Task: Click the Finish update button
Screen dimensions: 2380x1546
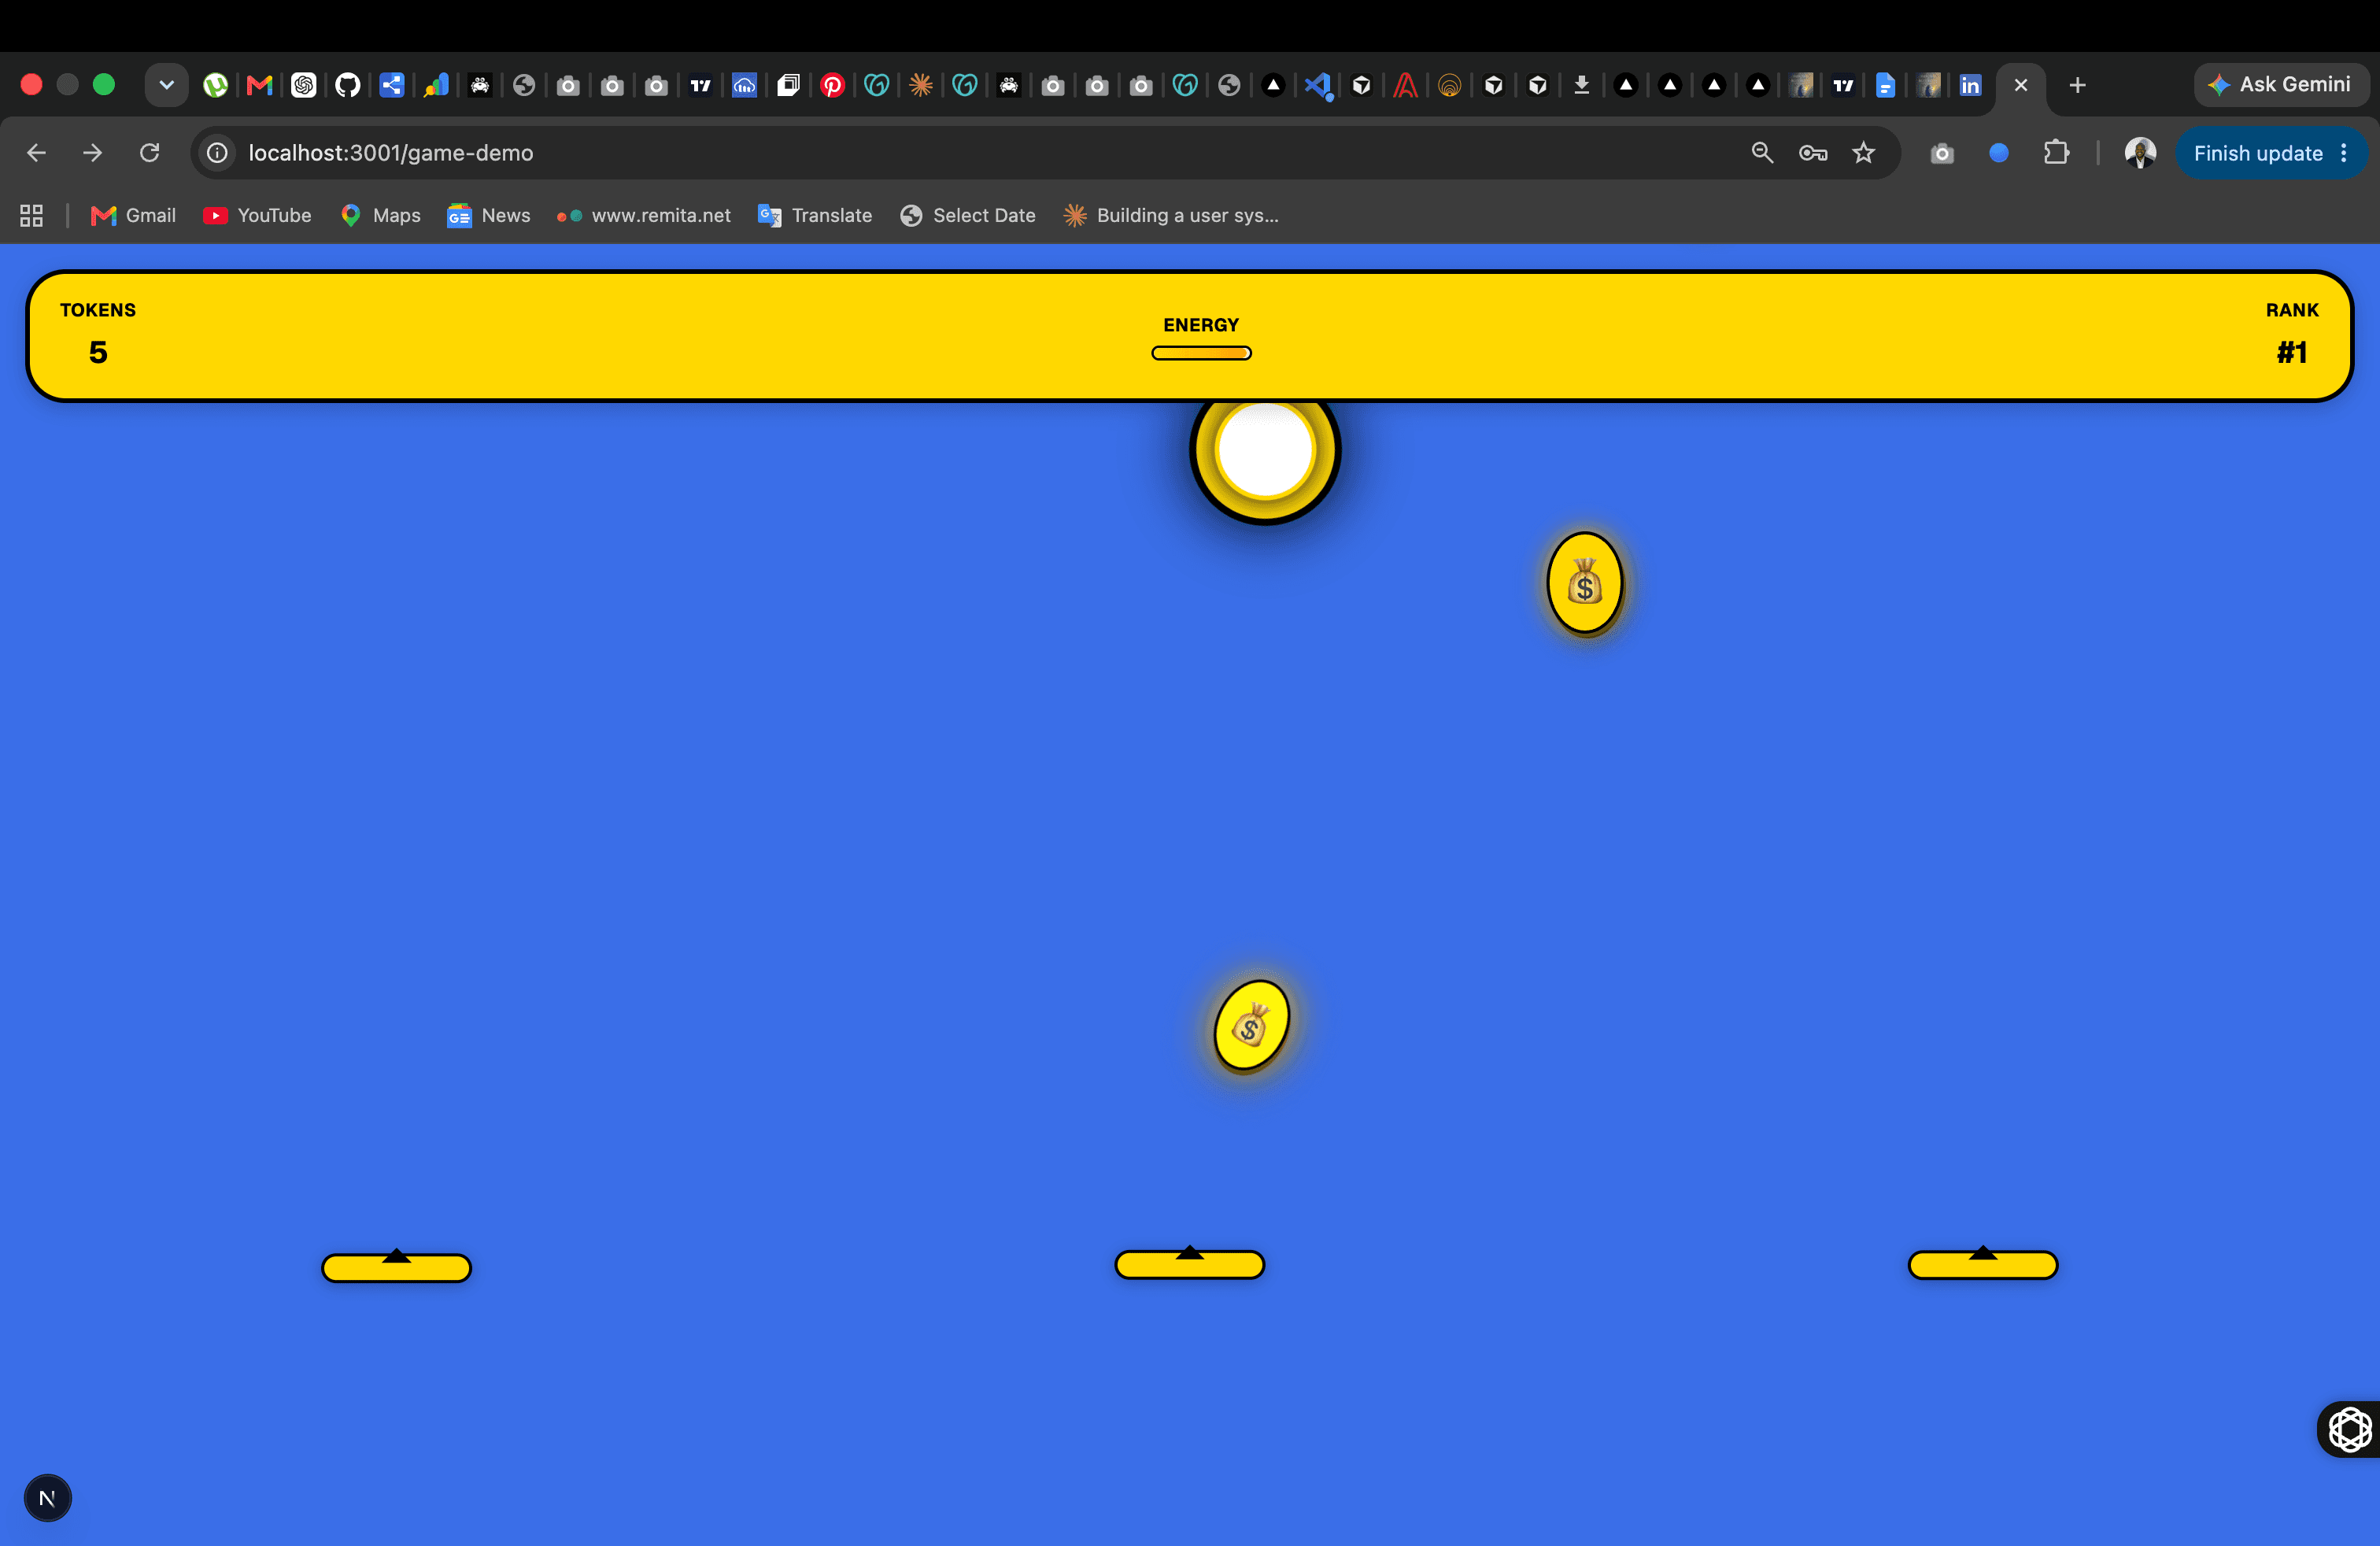Action: point(2257,153)
